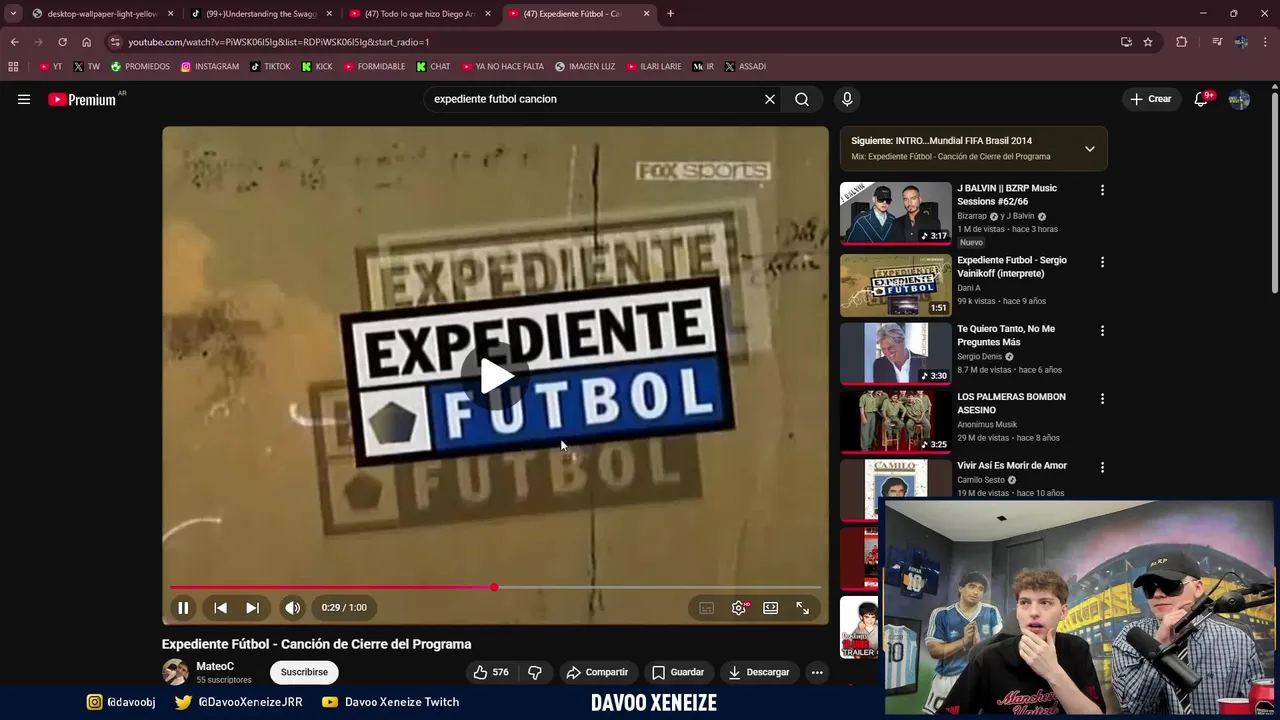
Task: Start voice search with microphone
Action: tap(847, 99)
